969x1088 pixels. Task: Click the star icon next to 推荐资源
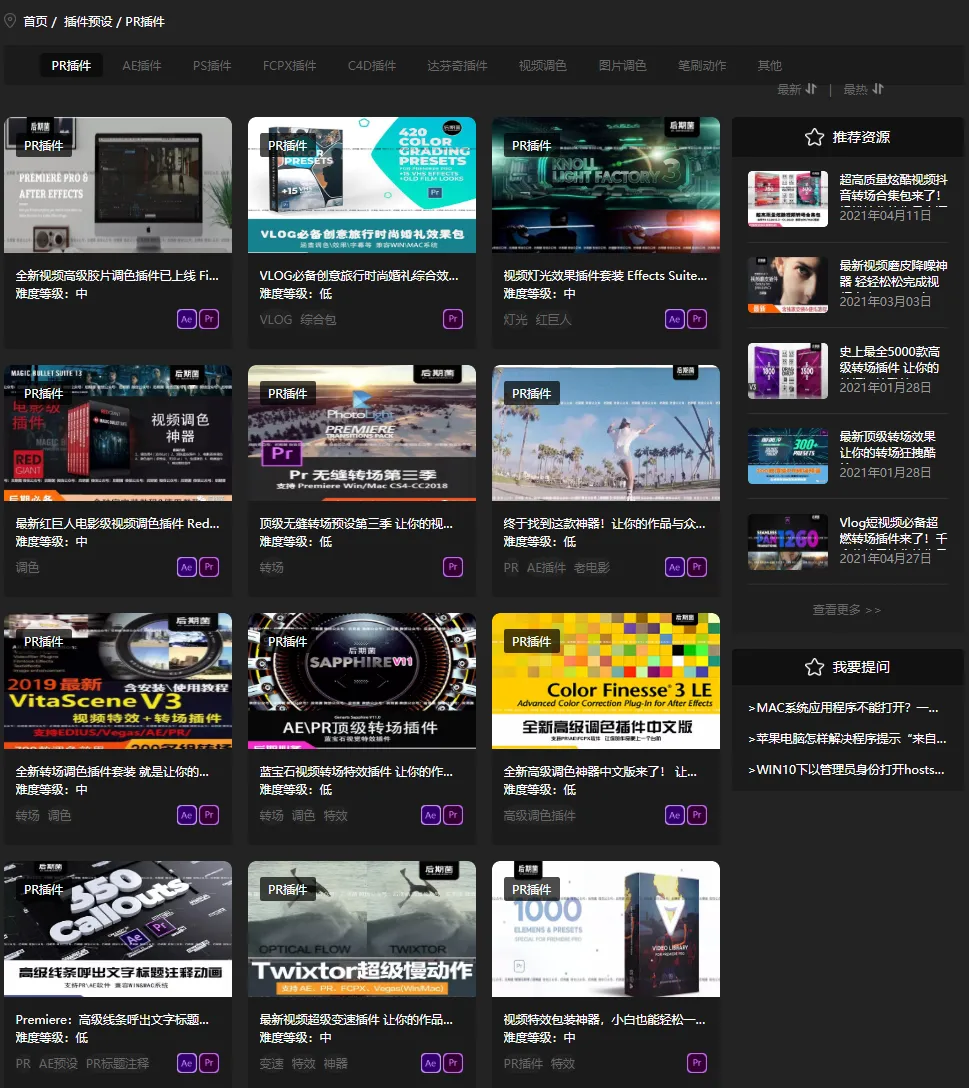(x=814, y=137)
